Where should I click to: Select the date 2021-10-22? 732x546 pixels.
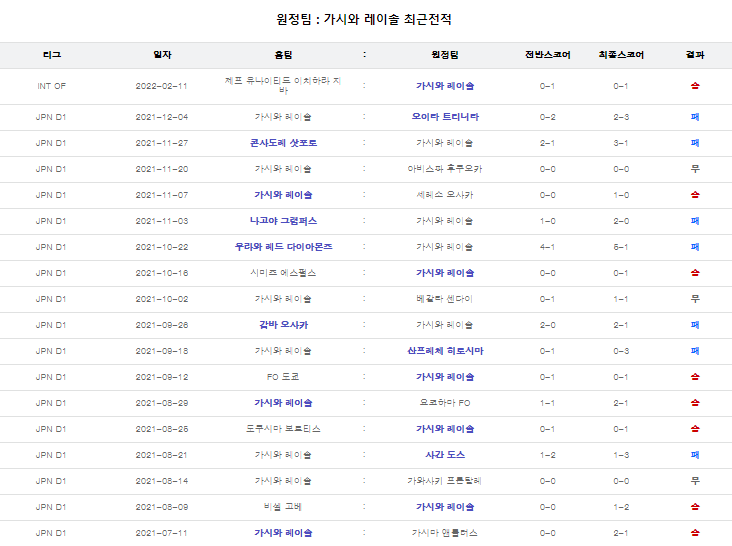click(x=162, y=247)
